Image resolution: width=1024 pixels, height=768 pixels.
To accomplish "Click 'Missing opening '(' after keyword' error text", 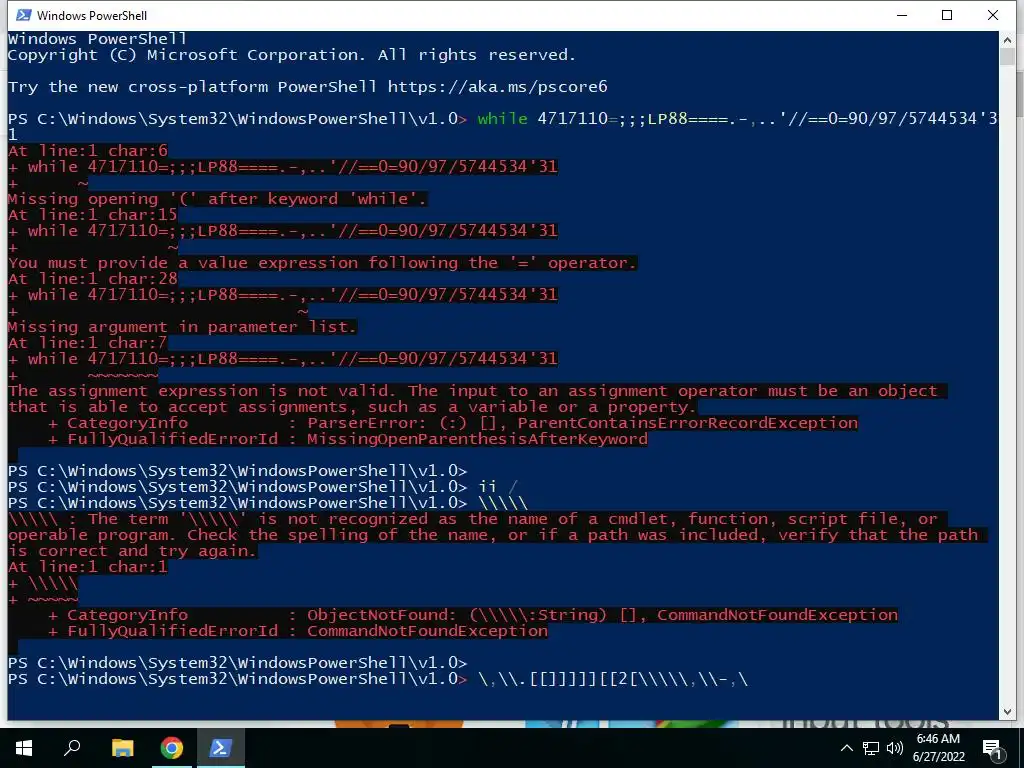I will pyautogui.click(x=216, y=199).
